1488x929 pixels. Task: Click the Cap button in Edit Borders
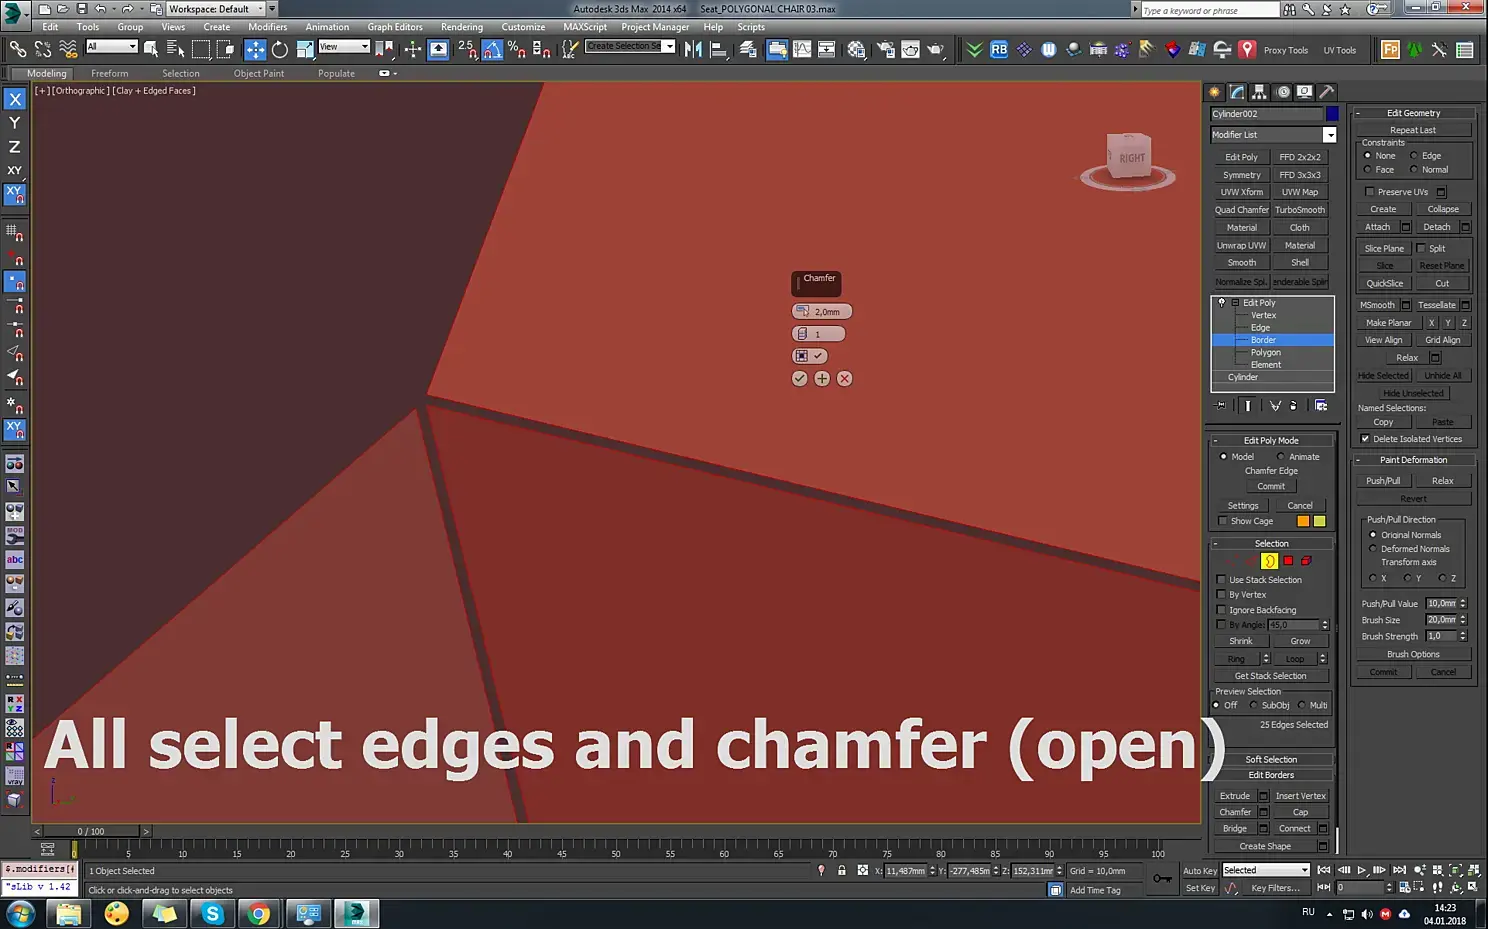tap(1300, 812)
